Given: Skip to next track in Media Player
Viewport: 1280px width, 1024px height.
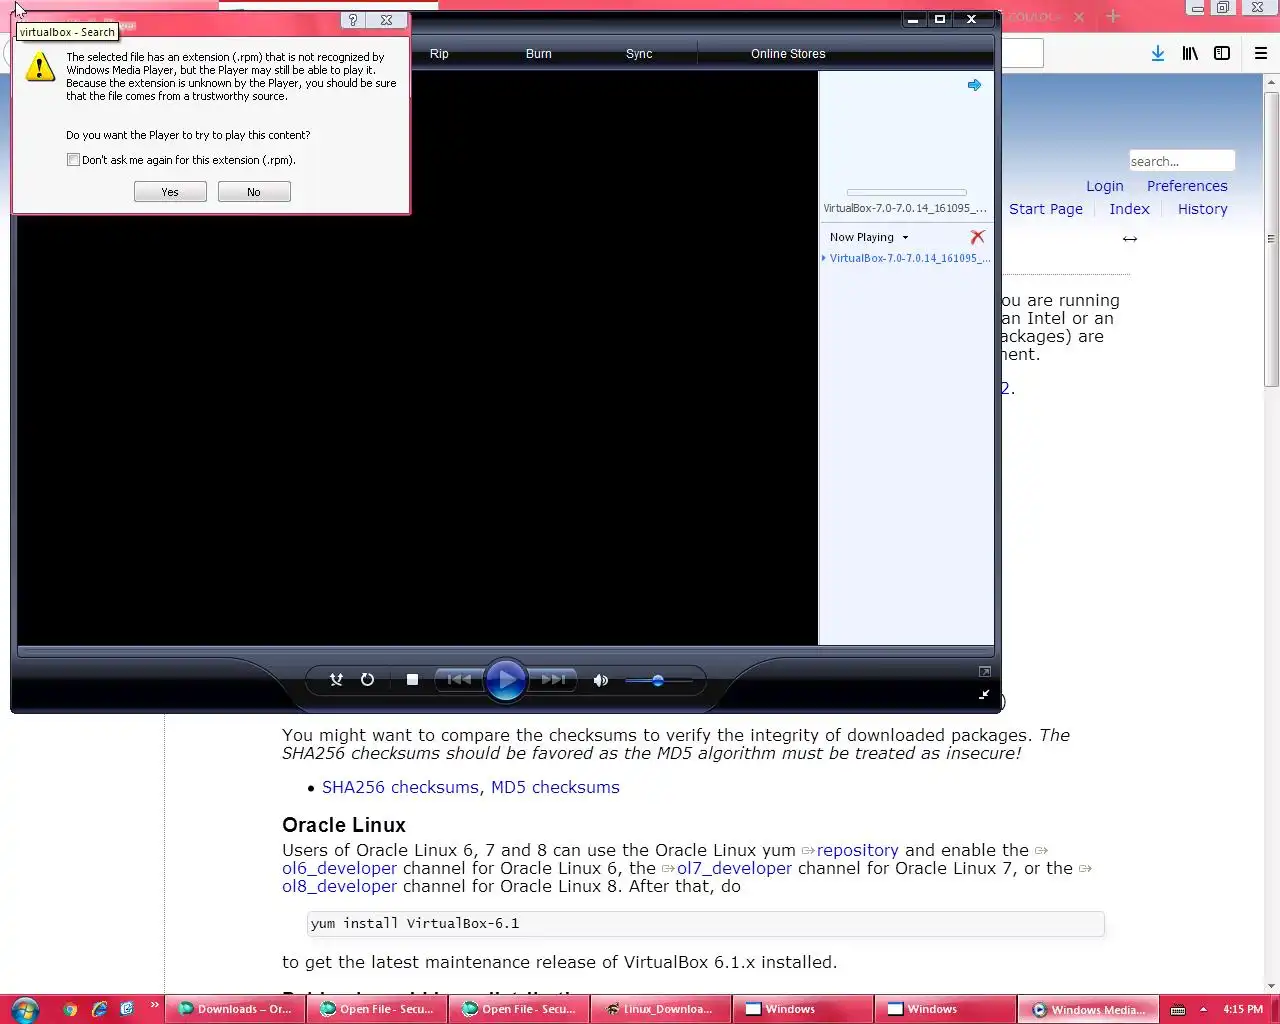Looking at the screenshot, I should [553, 680].
